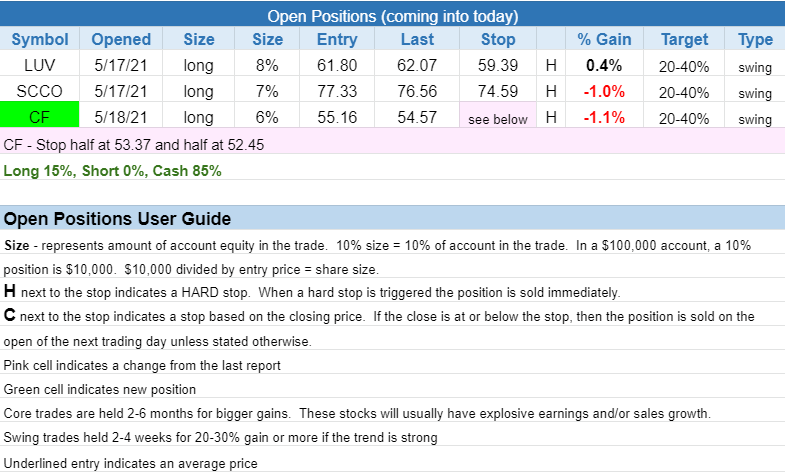Click the "Open Positions User Guide" heading
This screenshot has height=472, width=785.
pyautogui.click(x=118, y=219)
